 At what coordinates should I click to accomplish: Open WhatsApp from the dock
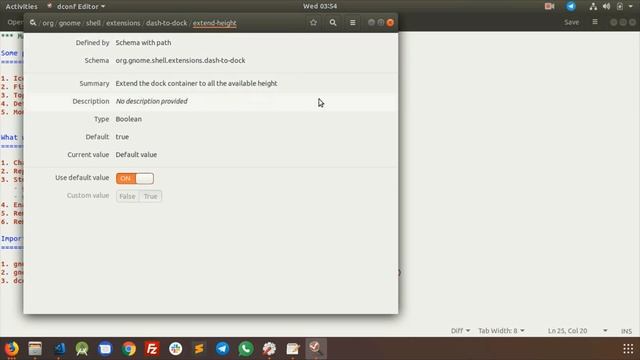tap(246, 349)
